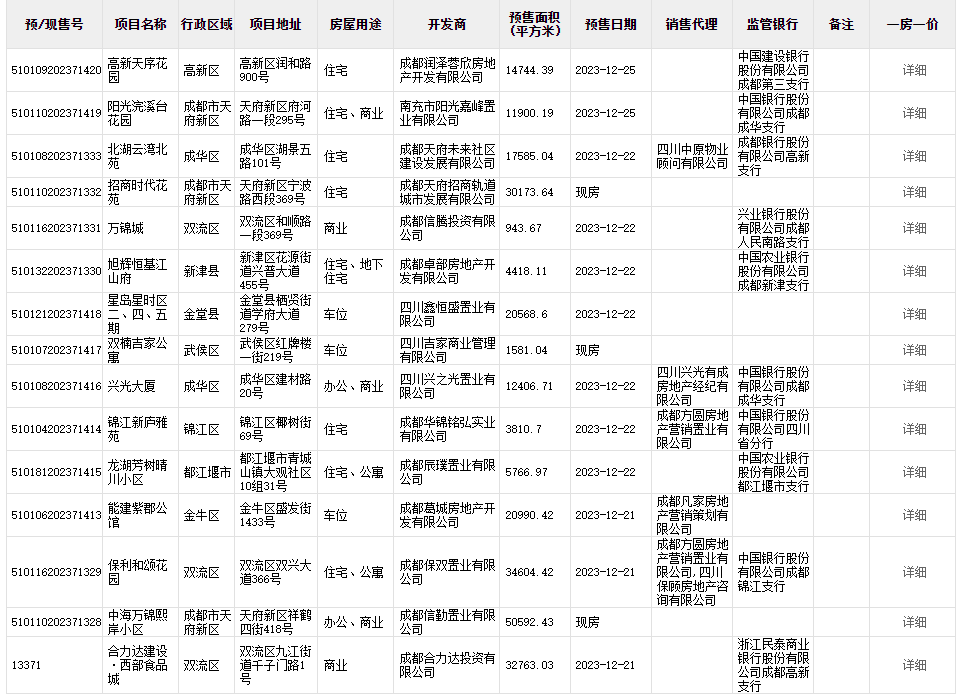Select presale number 510181202371415
This screenshot has width=959, height=698.
(x=56, y=472)
